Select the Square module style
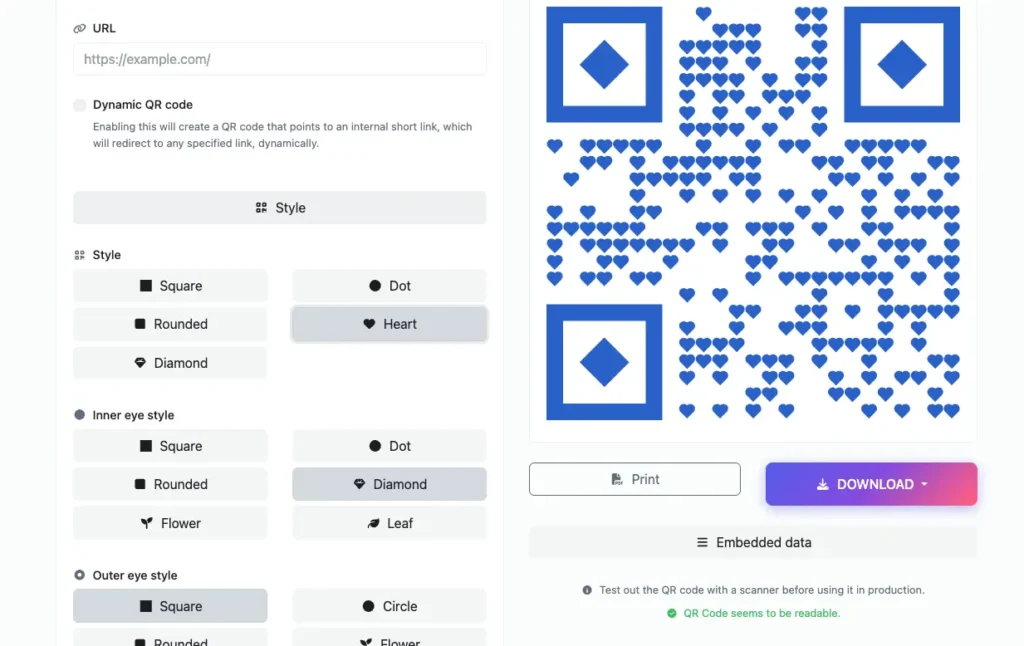The image size is (1024, 646). pyautogui.click(x=170, y=285)
